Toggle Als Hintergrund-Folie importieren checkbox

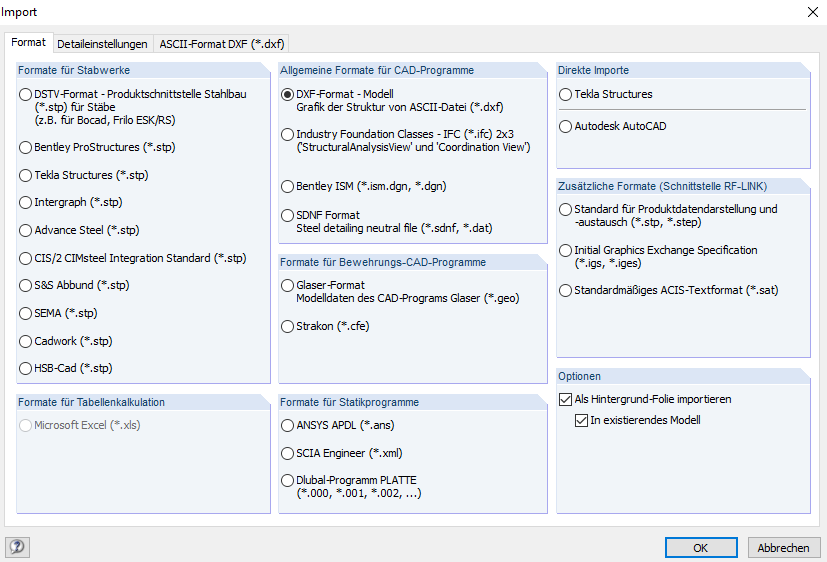(566, 399)
